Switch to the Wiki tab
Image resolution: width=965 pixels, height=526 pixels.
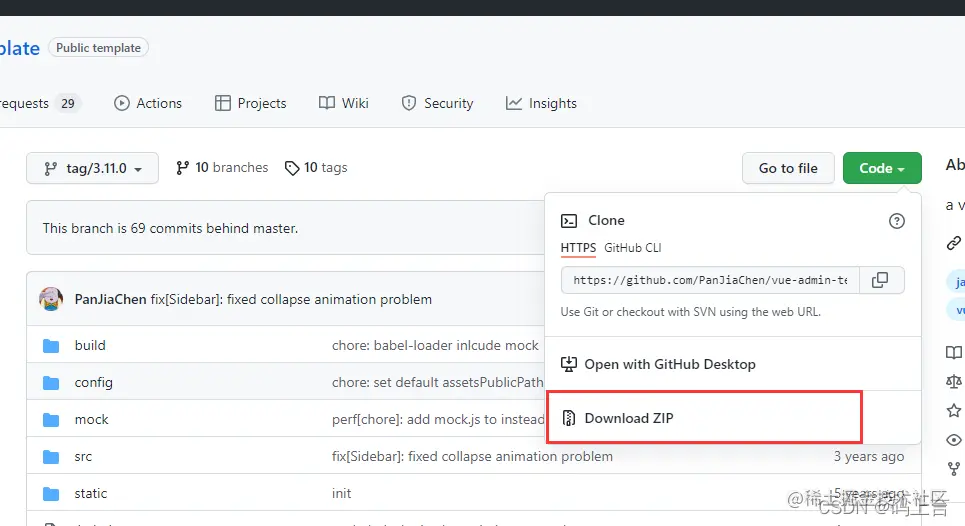pyautogui.click(x=343, y=103)
